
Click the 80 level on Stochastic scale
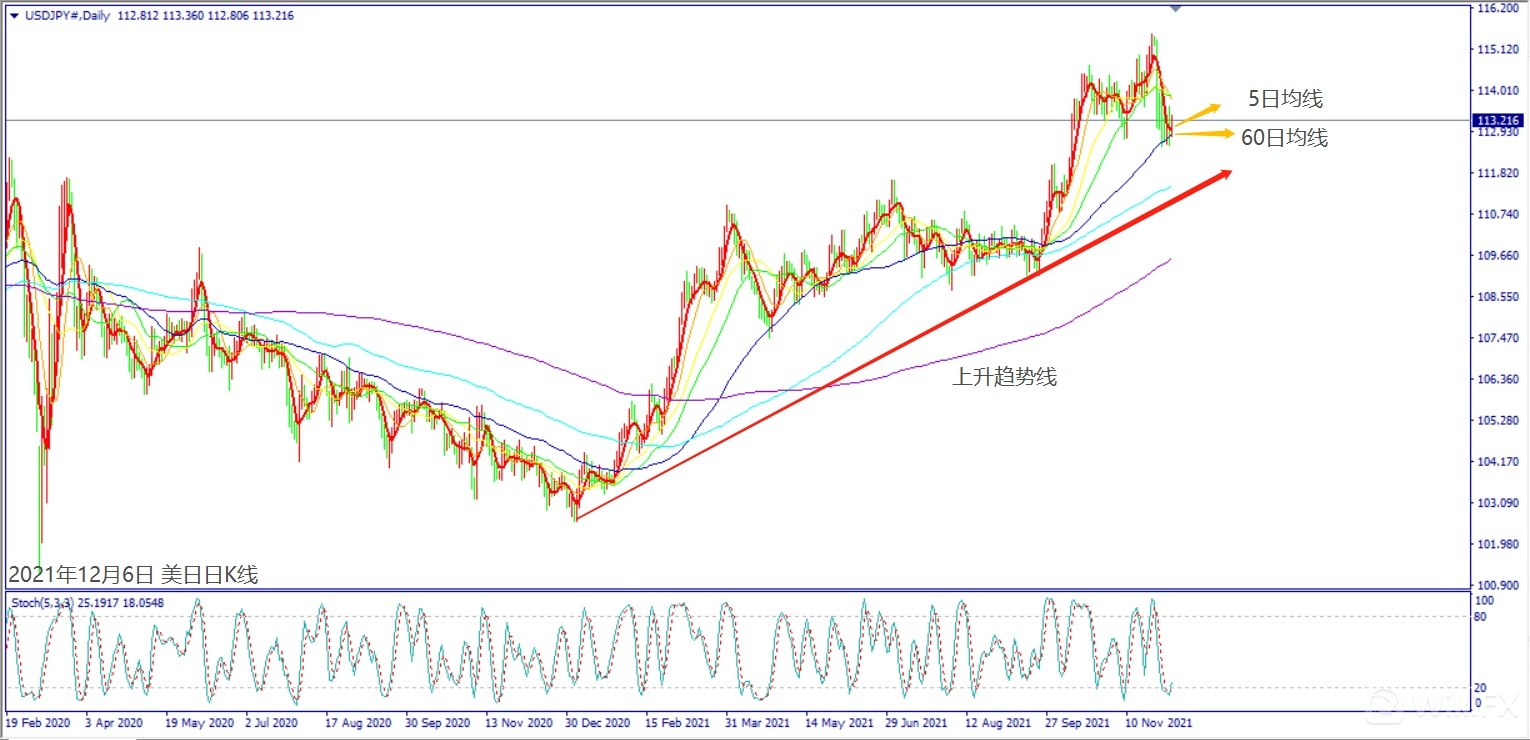[x=1483, y=617]
